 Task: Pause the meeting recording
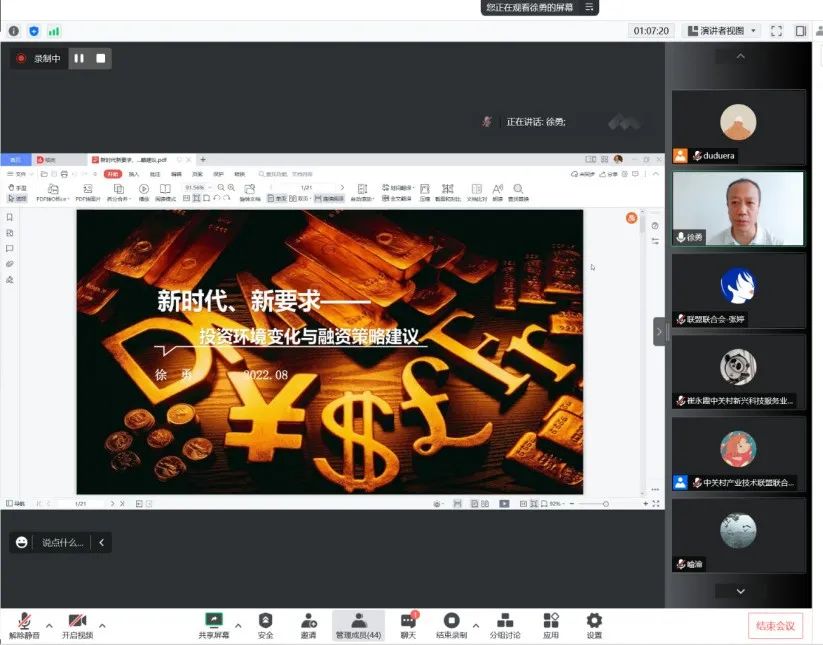(79, 59)
